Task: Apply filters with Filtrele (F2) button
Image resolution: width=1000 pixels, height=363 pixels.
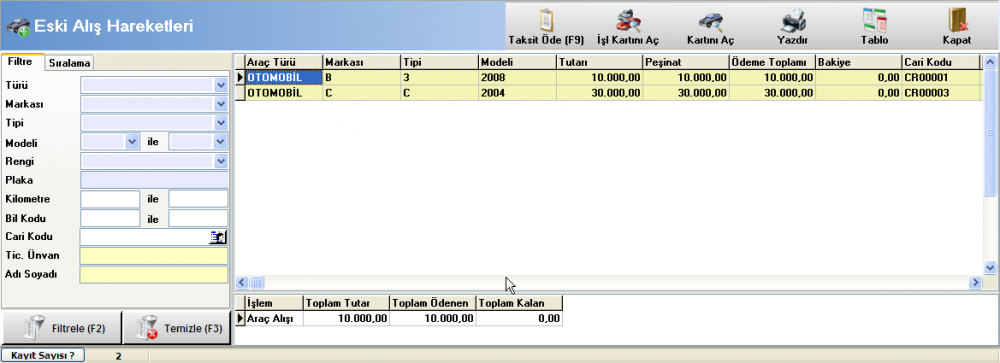Action: [61, 329]
